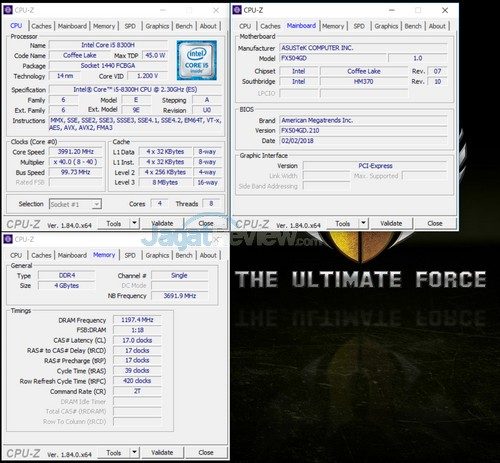Viewport: 500px width, 463px height.
Task: Click the Tools button in the CPU window
Action: click(x=114, y=223)
